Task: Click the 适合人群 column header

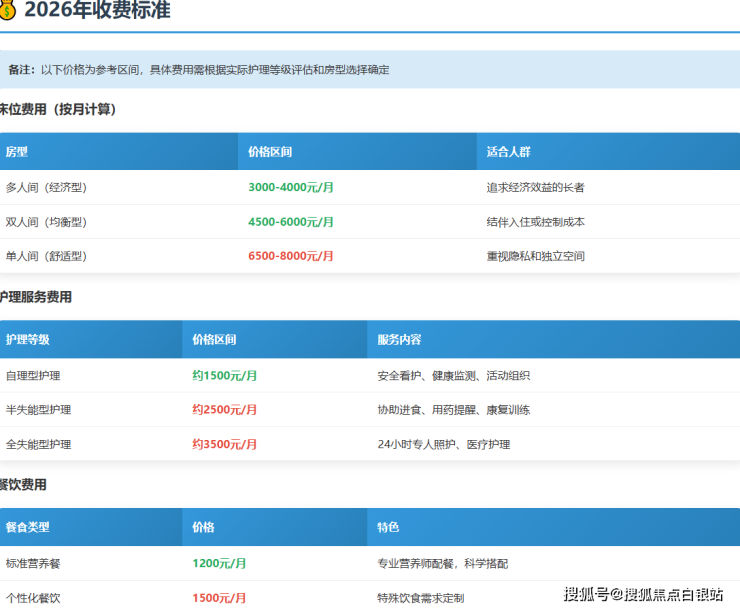Action: 508,152
